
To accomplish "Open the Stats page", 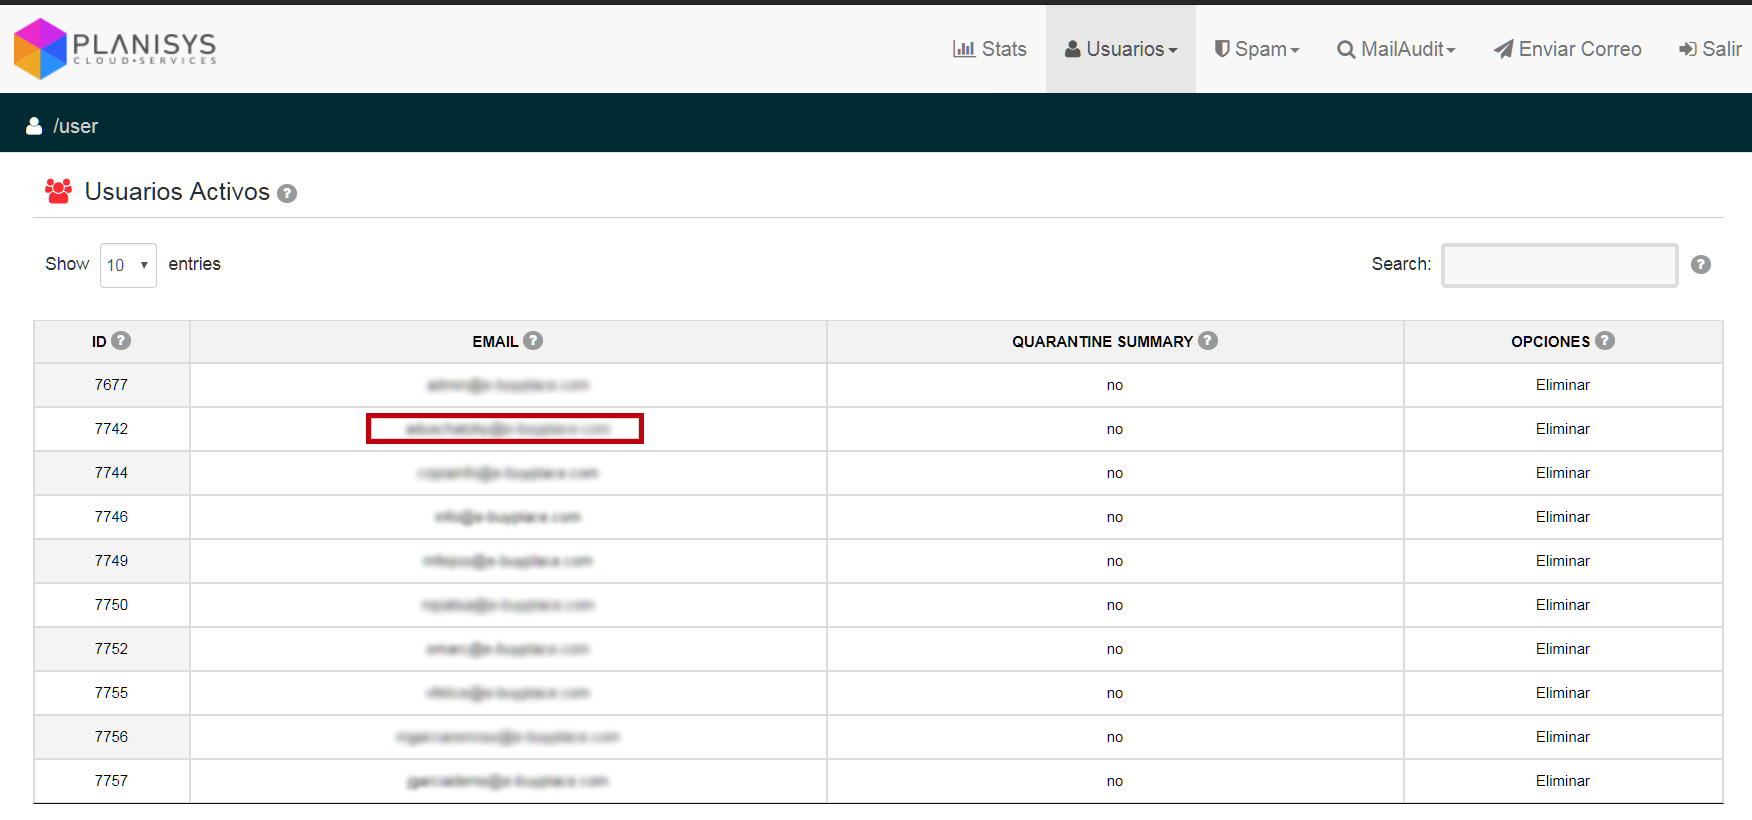I will (990, 49).
